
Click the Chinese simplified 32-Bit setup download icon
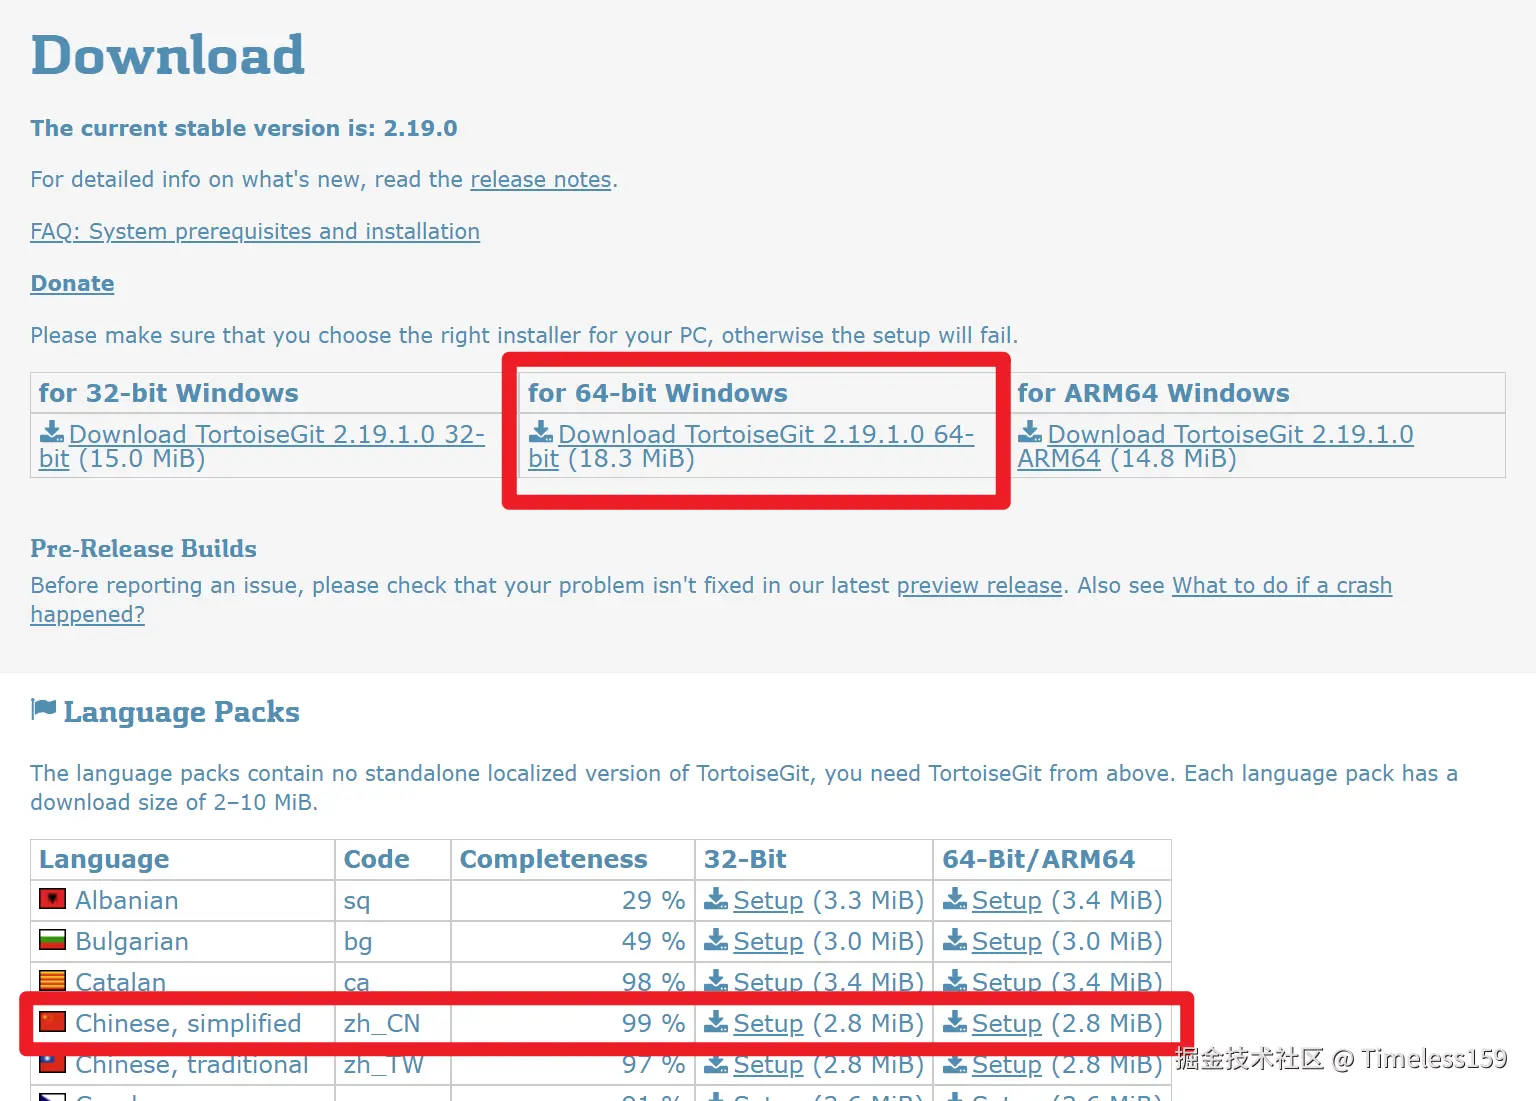coord(716,1022)
